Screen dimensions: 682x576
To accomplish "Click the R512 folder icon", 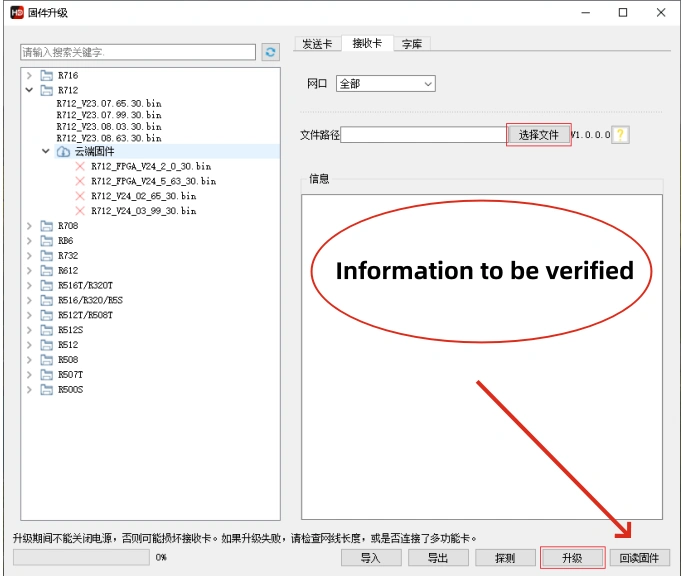I will (47, 345).
